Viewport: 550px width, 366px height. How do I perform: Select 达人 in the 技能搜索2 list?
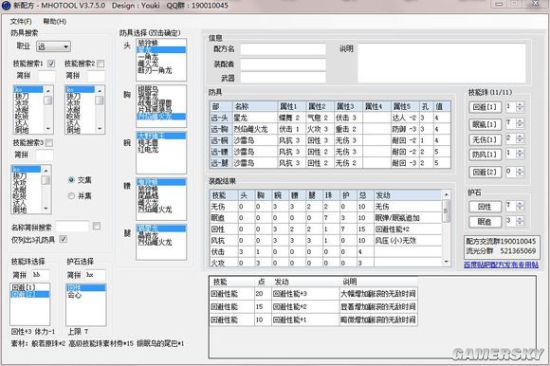[x=74, y=123]
